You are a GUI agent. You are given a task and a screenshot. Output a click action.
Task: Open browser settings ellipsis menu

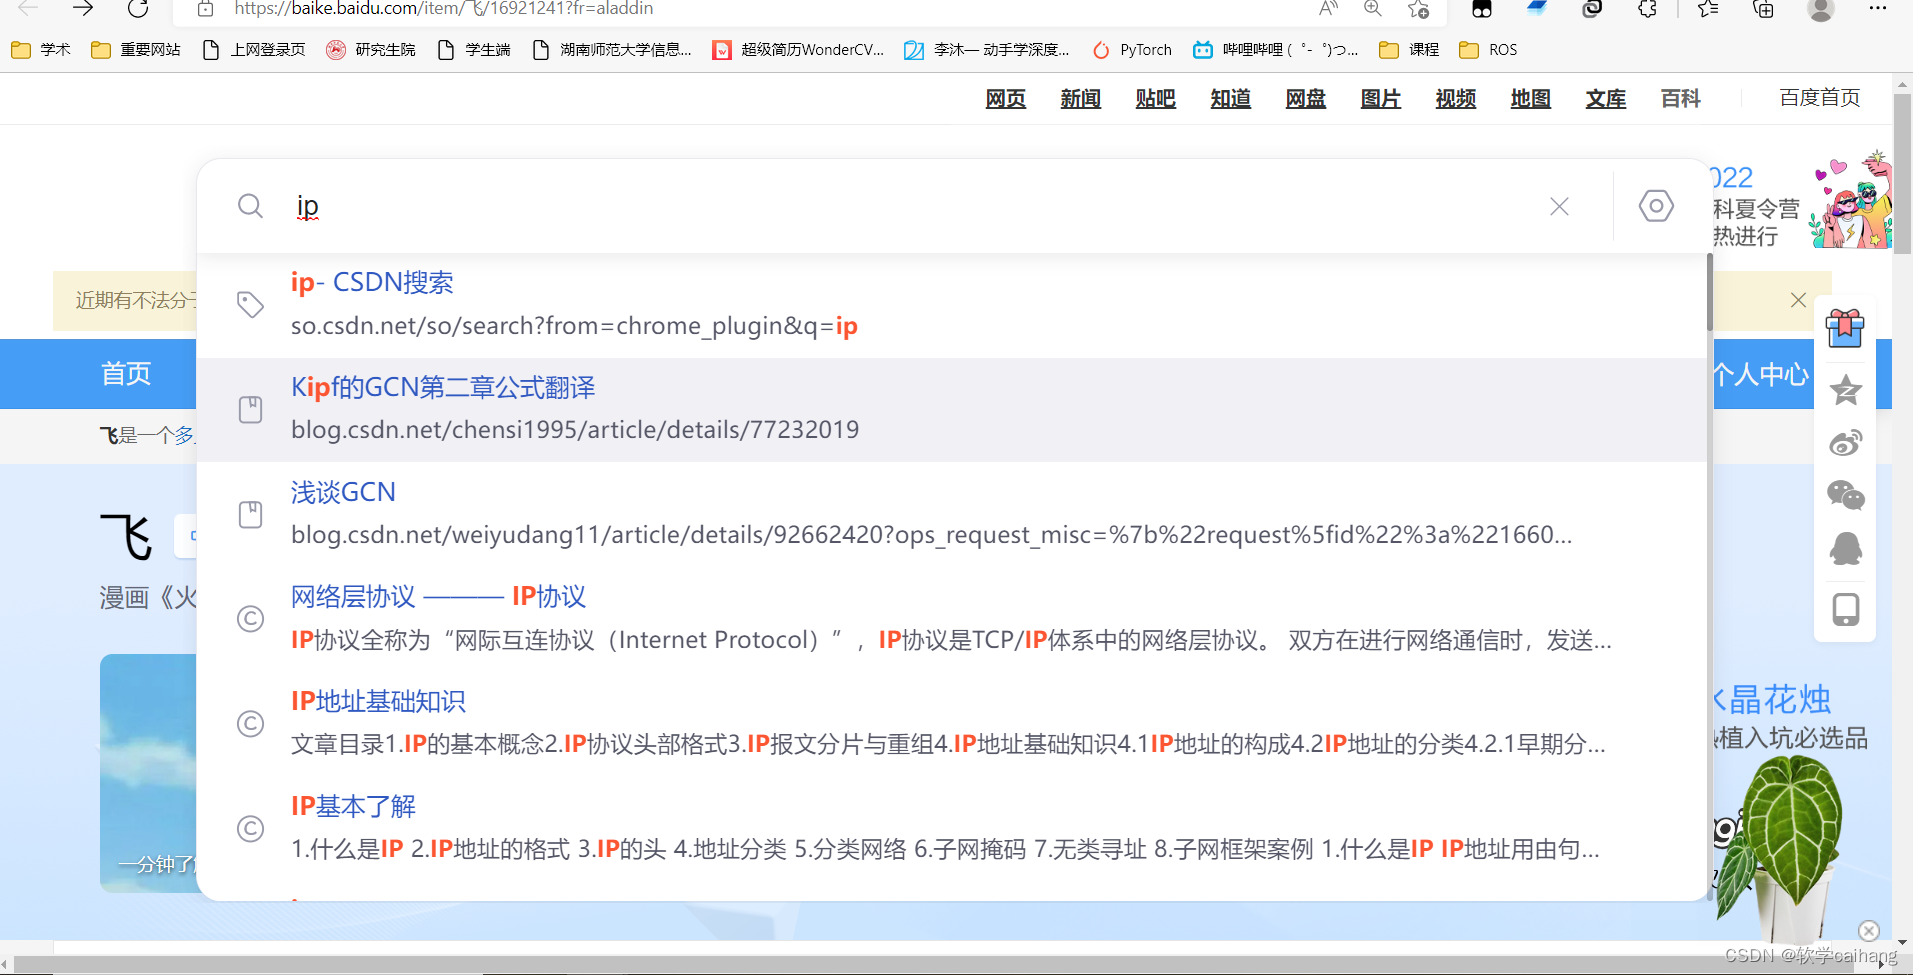(1878, 8)
